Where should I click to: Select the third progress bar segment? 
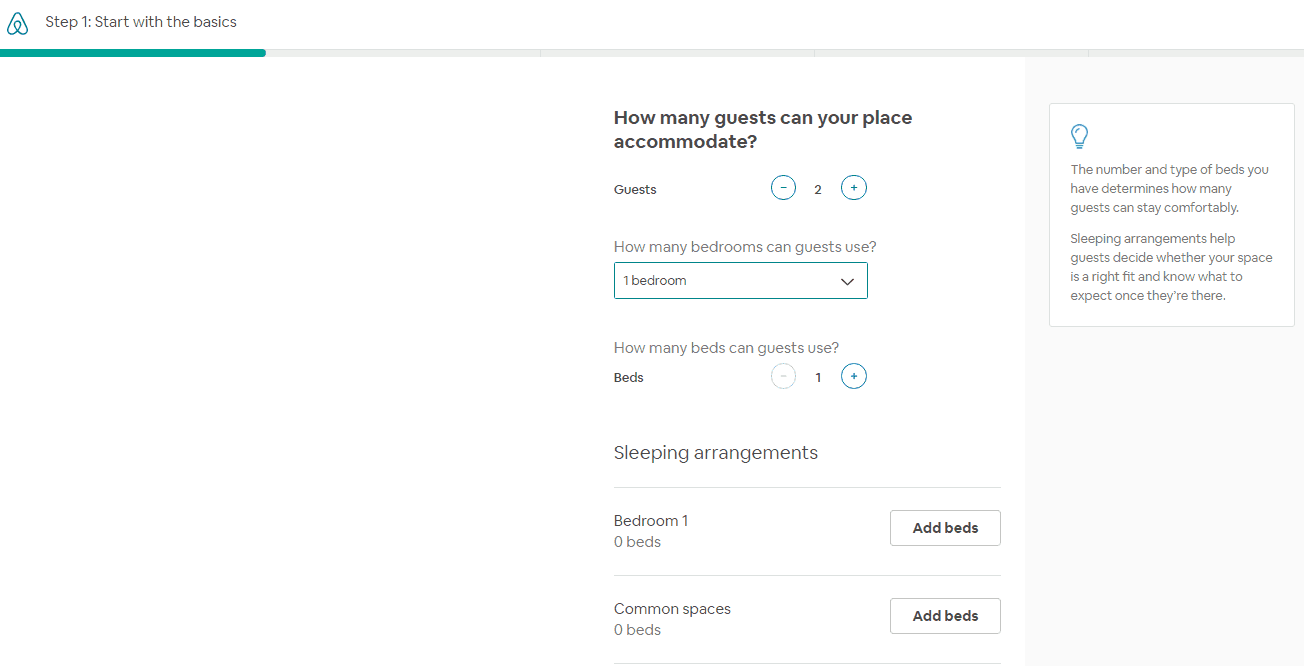click(951, 53)
